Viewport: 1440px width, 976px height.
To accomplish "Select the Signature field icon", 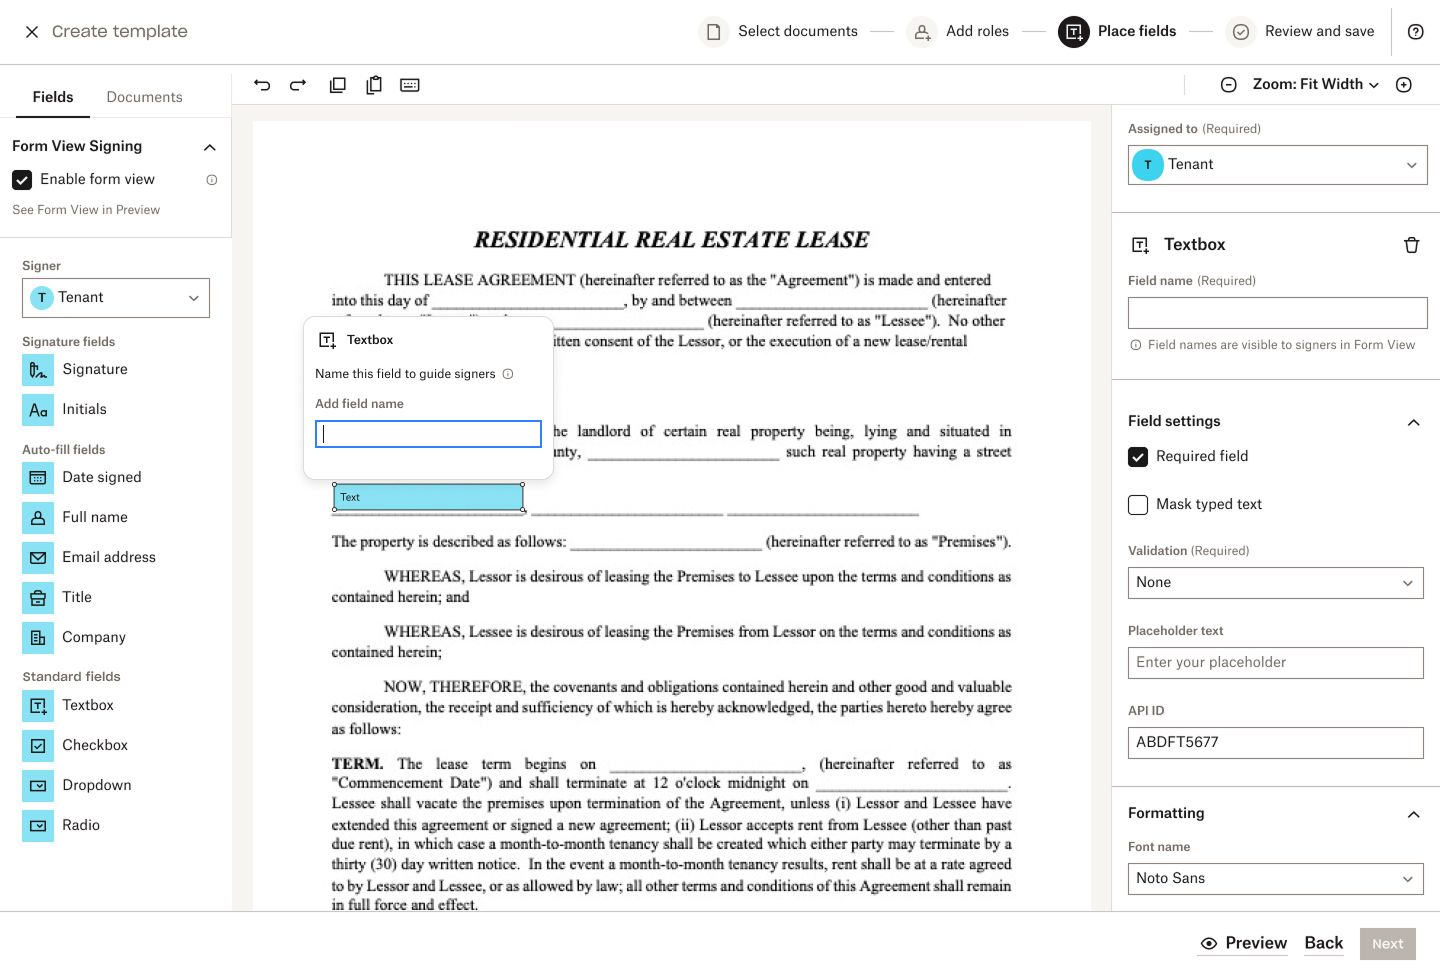I will tap(37, 370).
